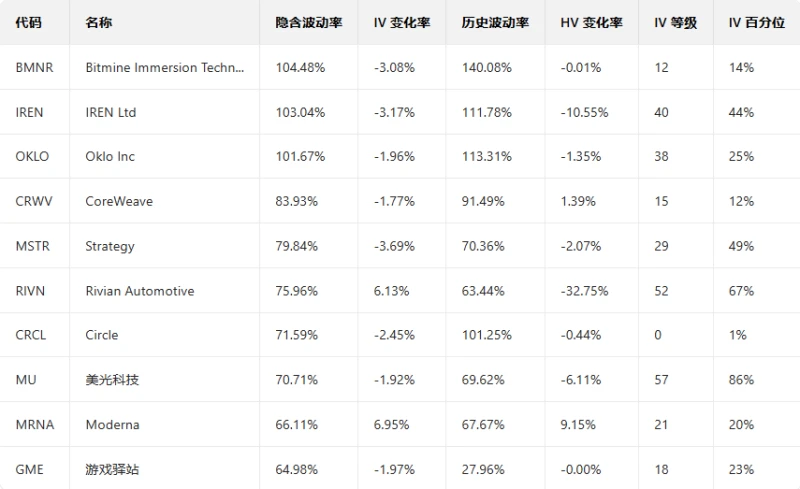Click the 历史波动率 column header
The height and width of the screenshot is (489, 800).
point(495,23)
